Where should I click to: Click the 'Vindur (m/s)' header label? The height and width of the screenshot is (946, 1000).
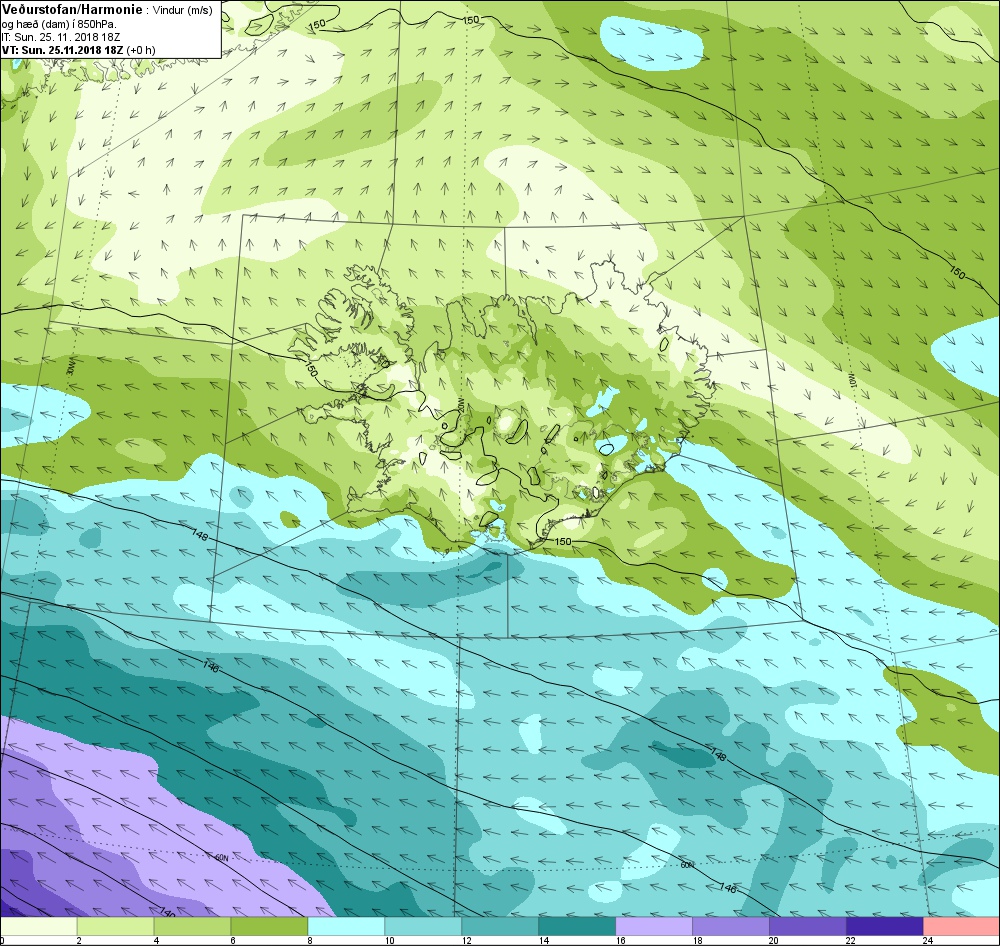(183, 11)
